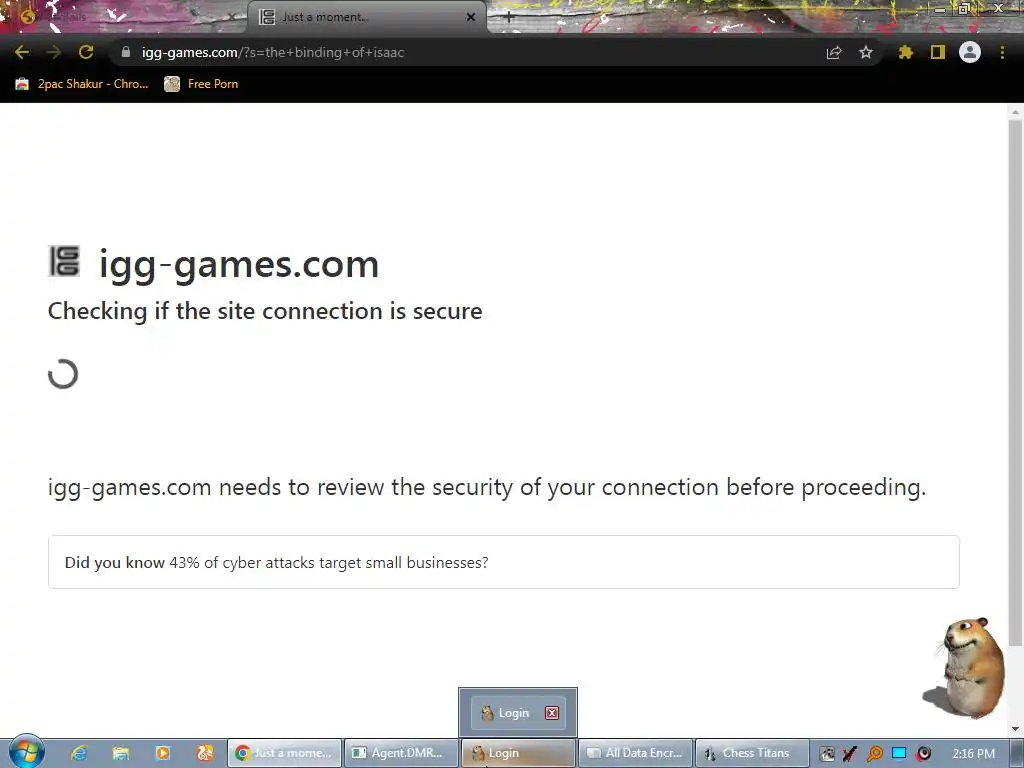Click the hamster desktop character
The height and width of the screenshot is (768, 1024).
[x=967, y=668]
